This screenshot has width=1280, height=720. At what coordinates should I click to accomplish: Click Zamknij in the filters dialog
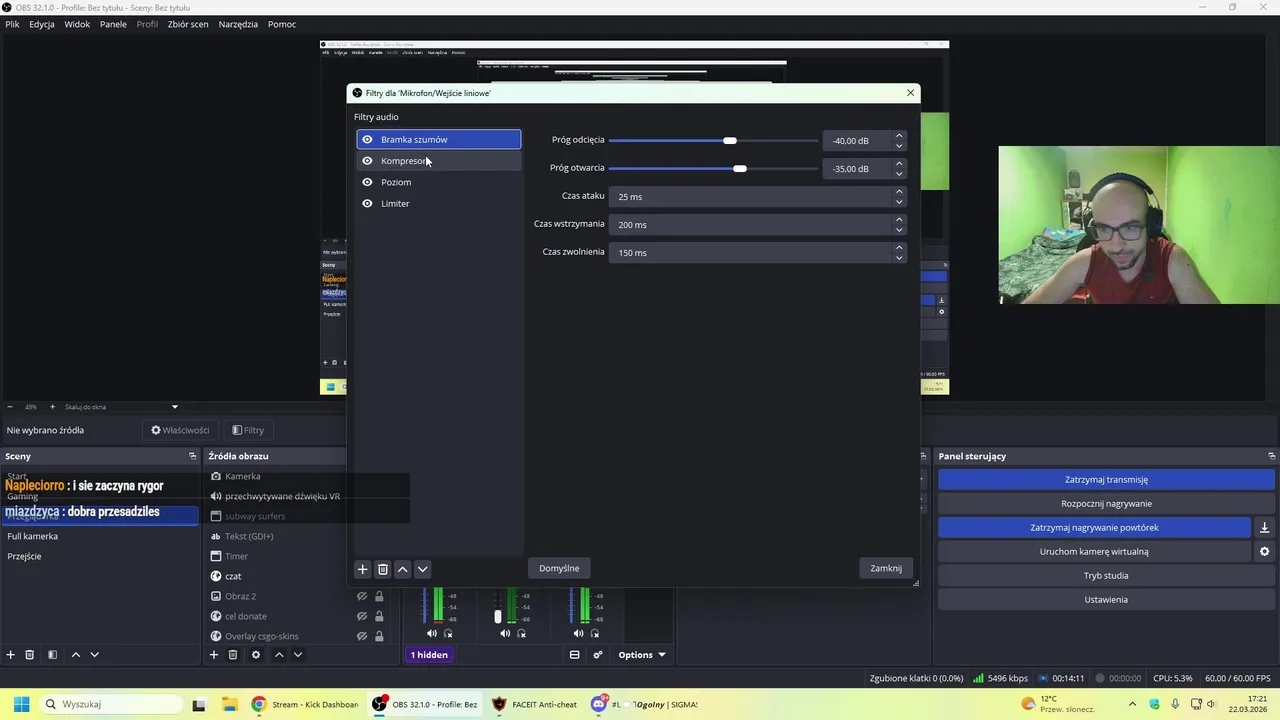click(886, 569)
